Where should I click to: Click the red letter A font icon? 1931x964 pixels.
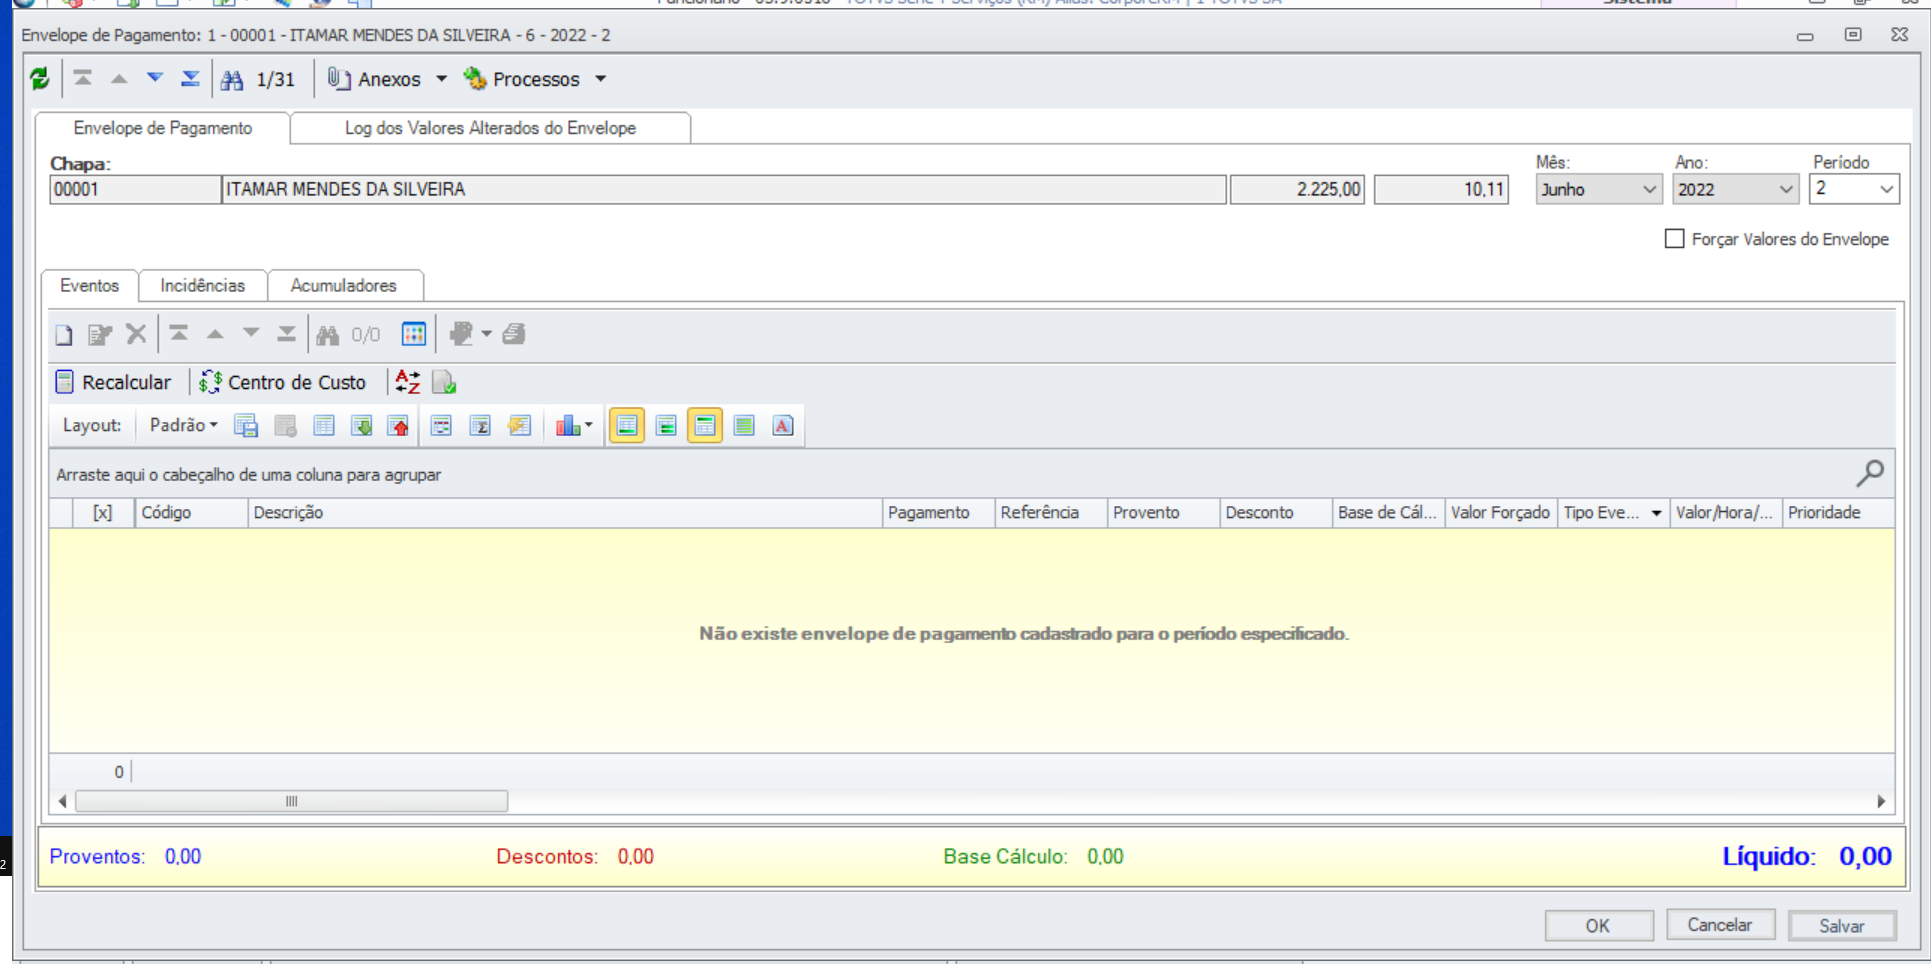pos(783,426)
